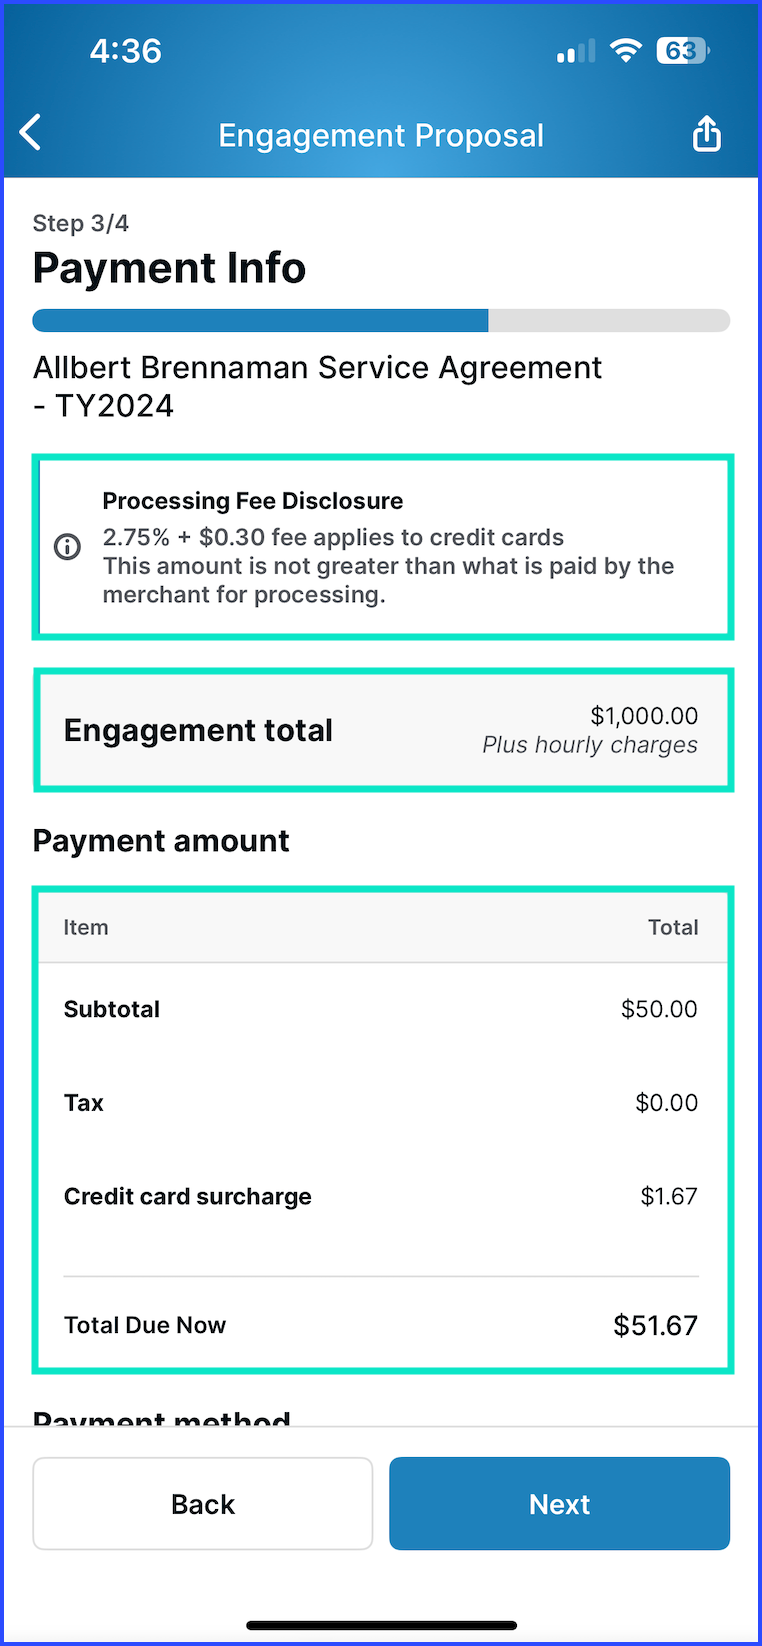Tap the info icon in fee disclosure

(x=67, y=547)
